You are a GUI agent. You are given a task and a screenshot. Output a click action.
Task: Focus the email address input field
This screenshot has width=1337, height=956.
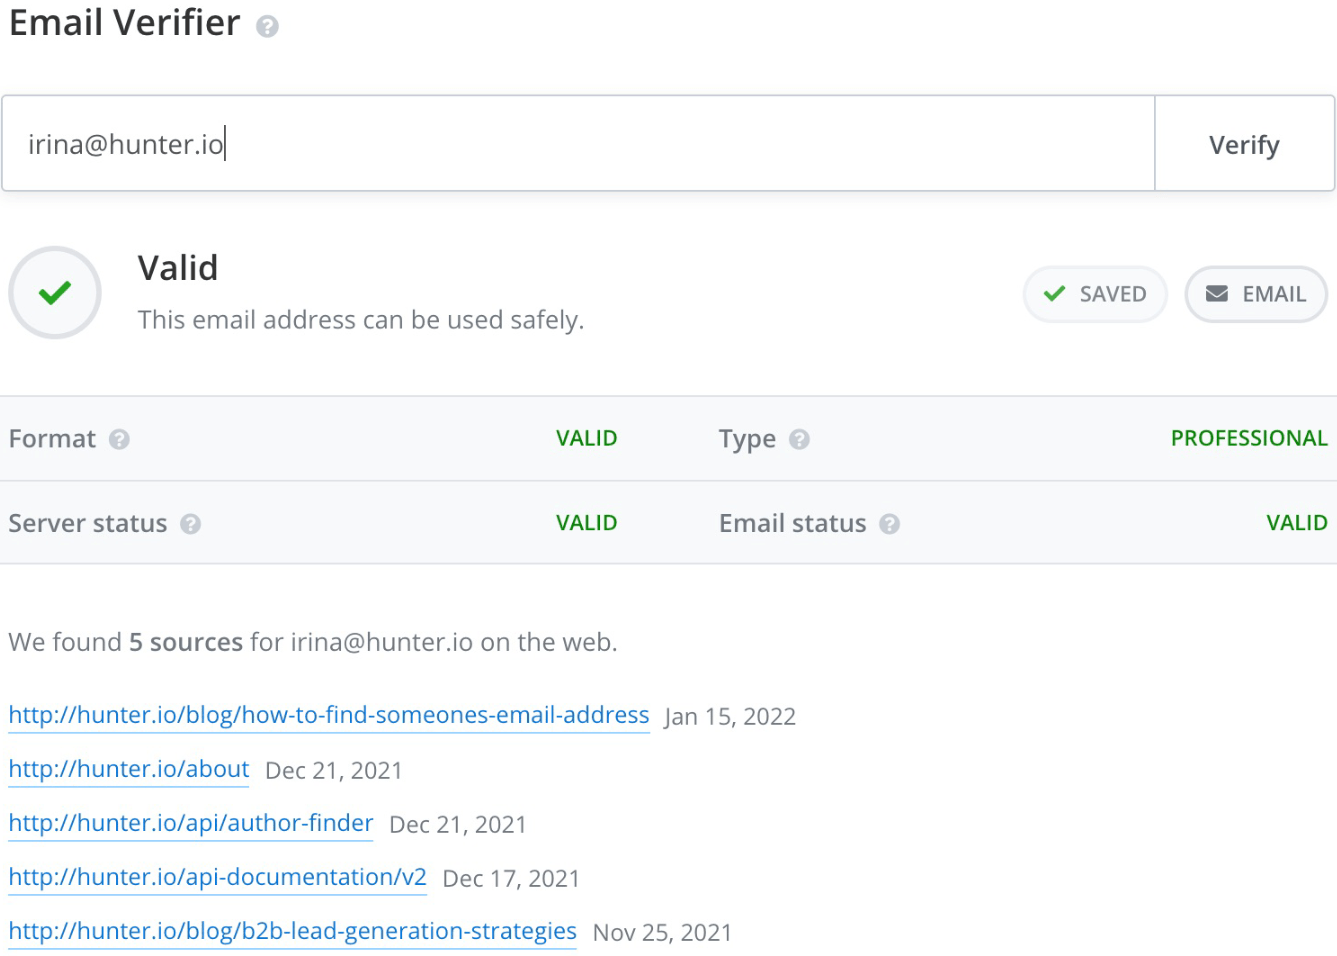click(x=578, y=144)
